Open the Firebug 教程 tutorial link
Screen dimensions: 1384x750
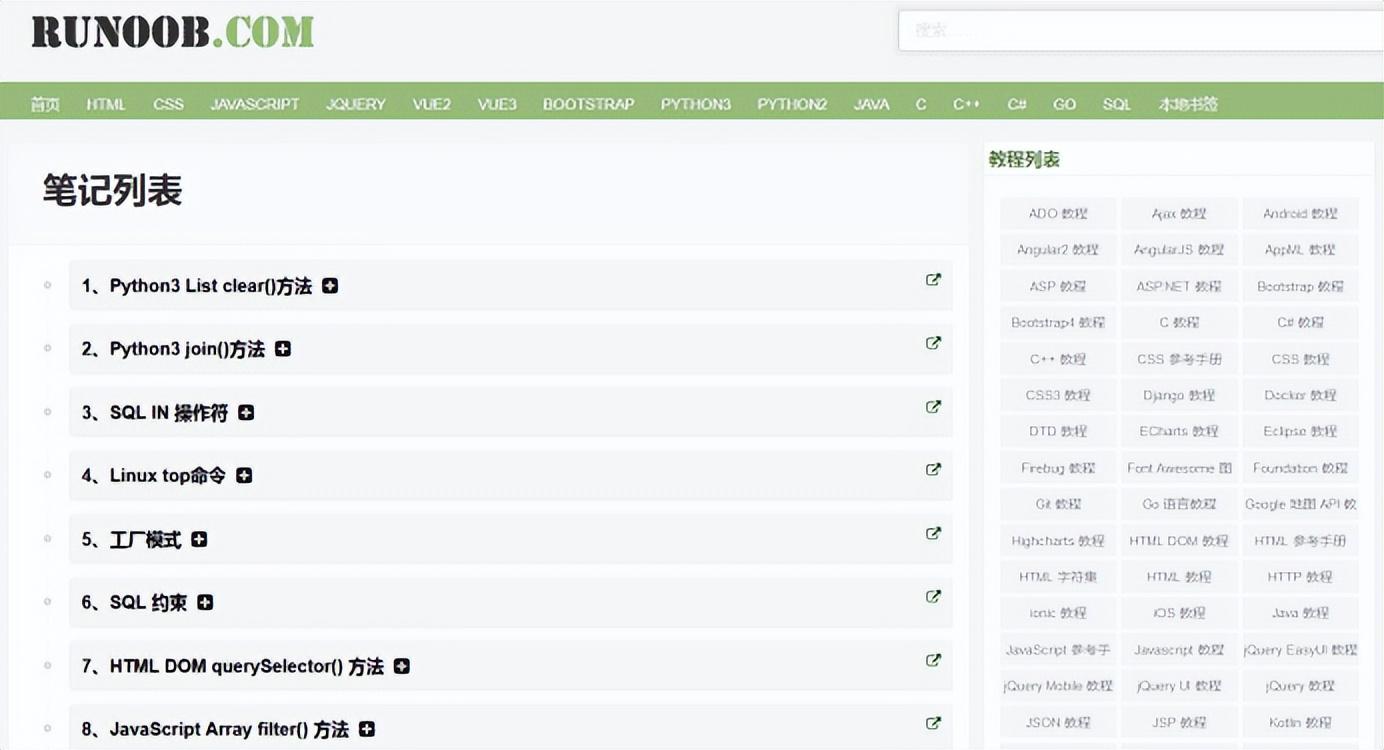tap(1058, 468)
